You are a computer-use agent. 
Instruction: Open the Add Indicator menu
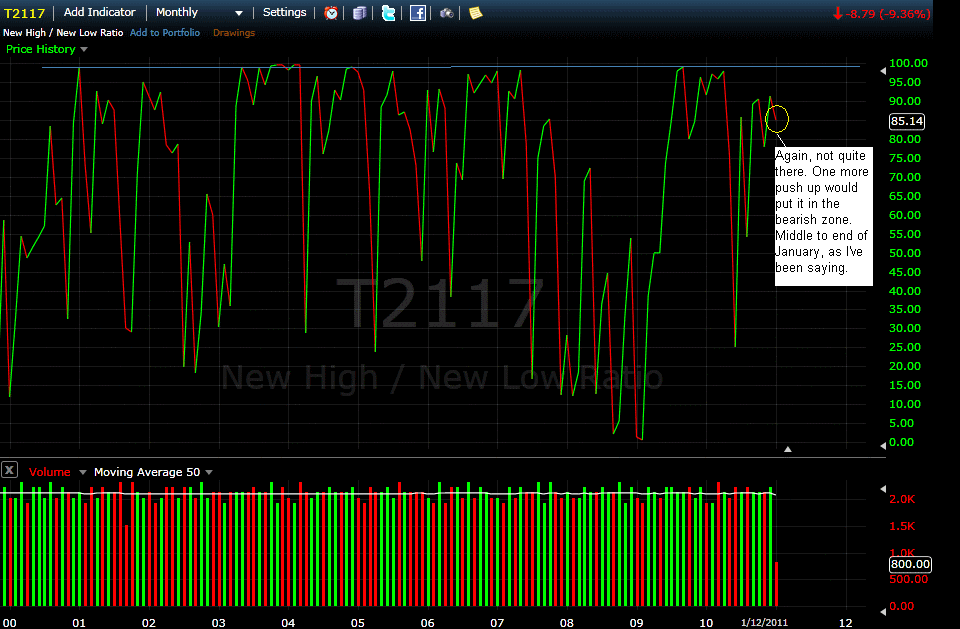tap(99, 12)
